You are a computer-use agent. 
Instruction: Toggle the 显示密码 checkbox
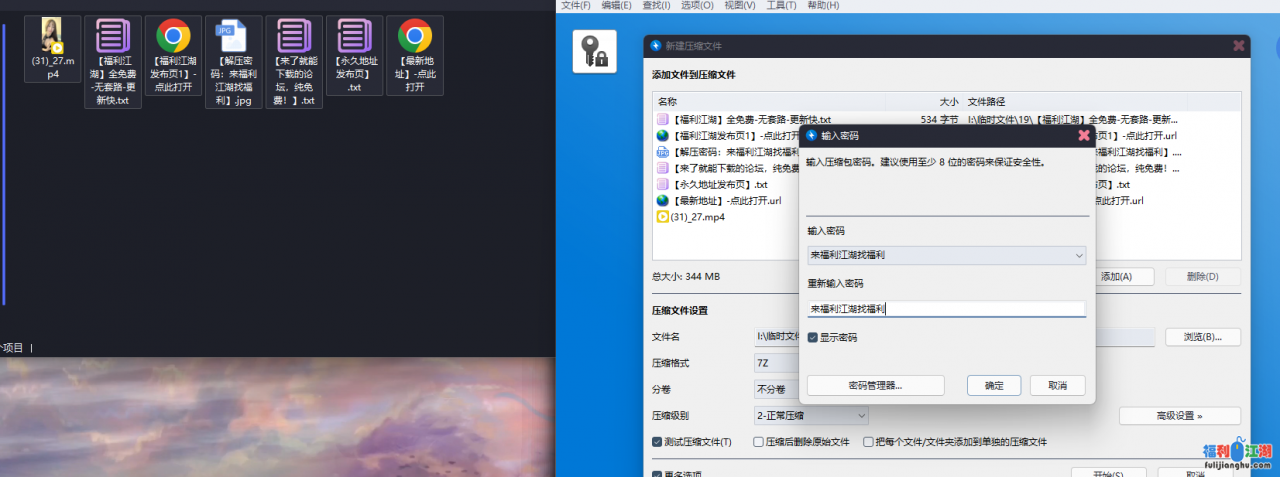click(813, 338)
